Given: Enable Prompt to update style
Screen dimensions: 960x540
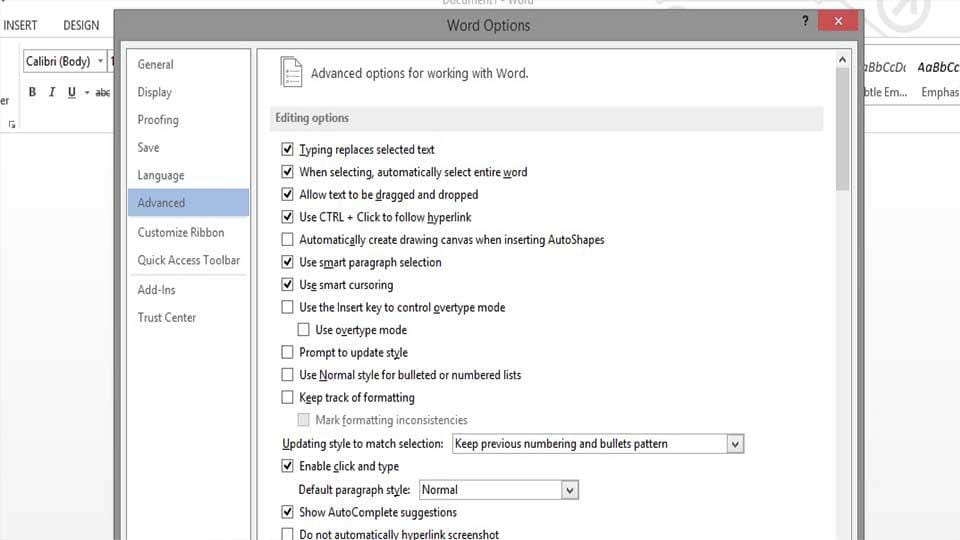Looking at the screenshot, I should pyautogui.click(x=288, y=353).
